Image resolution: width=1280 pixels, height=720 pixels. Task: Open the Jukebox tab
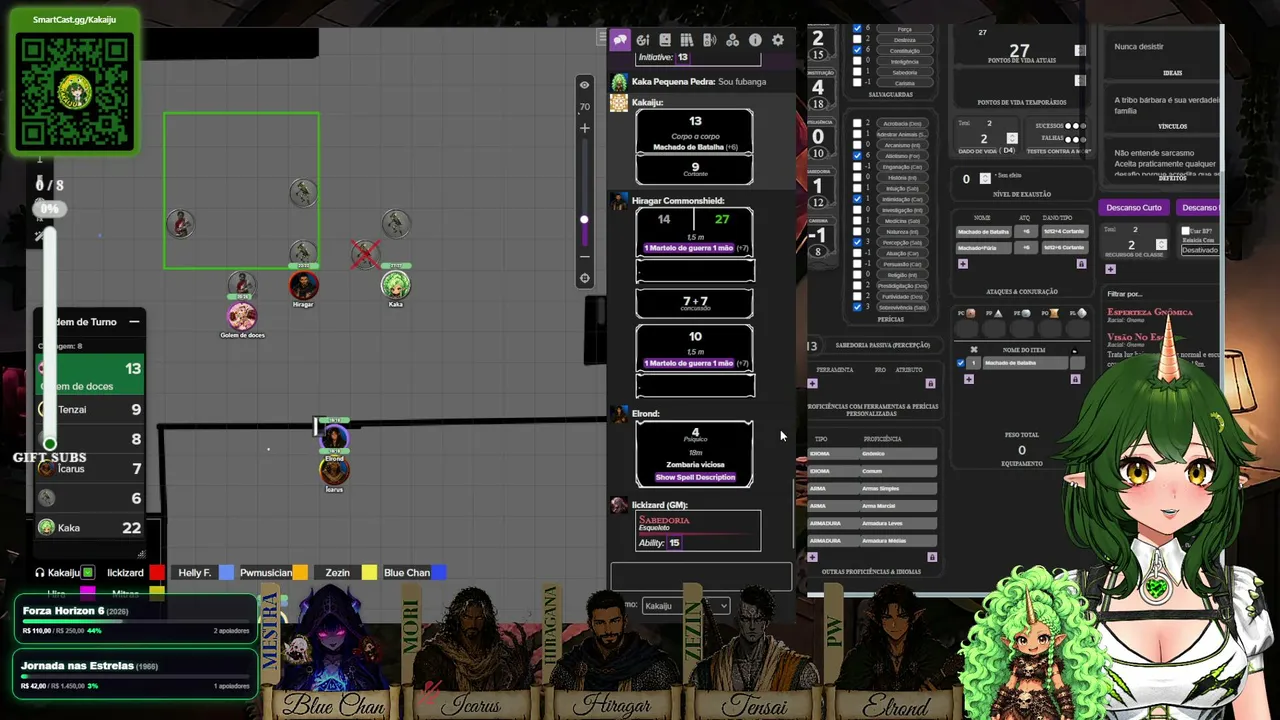pos(710,40)
